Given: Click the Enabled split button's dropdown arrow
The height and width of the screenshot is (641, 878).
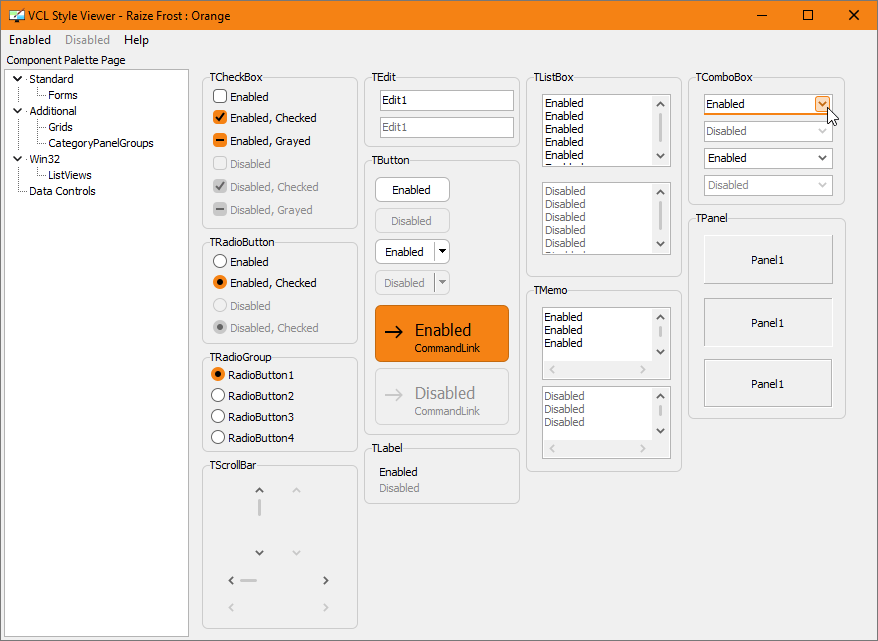Looking at the screenshot, I should (442, 251).
